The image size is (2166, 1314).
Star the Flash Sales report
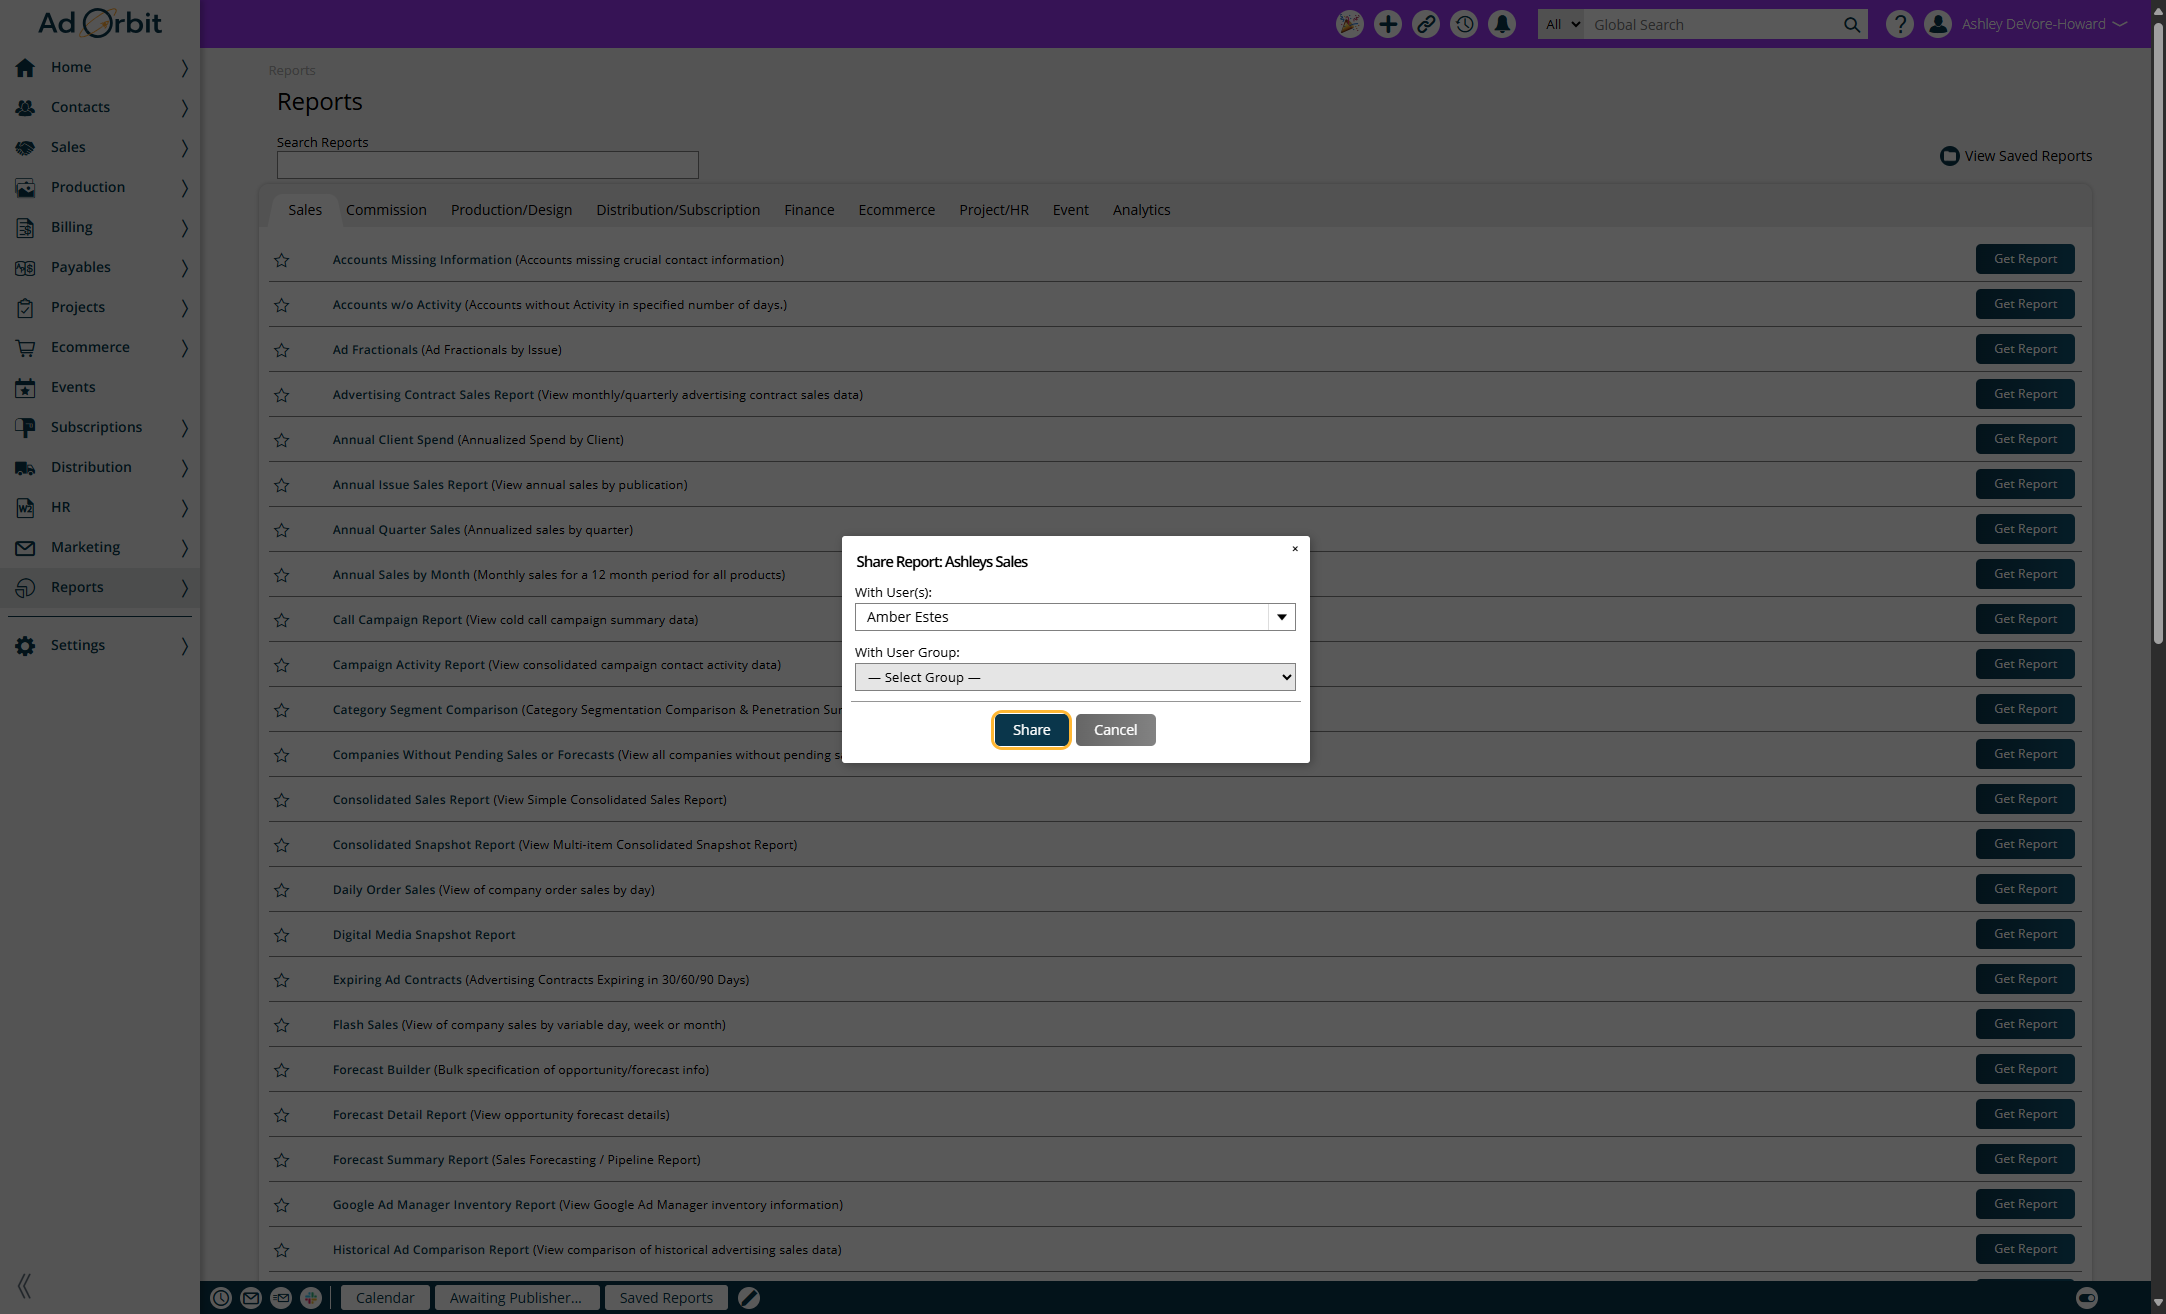click(x=282, y=1025)
